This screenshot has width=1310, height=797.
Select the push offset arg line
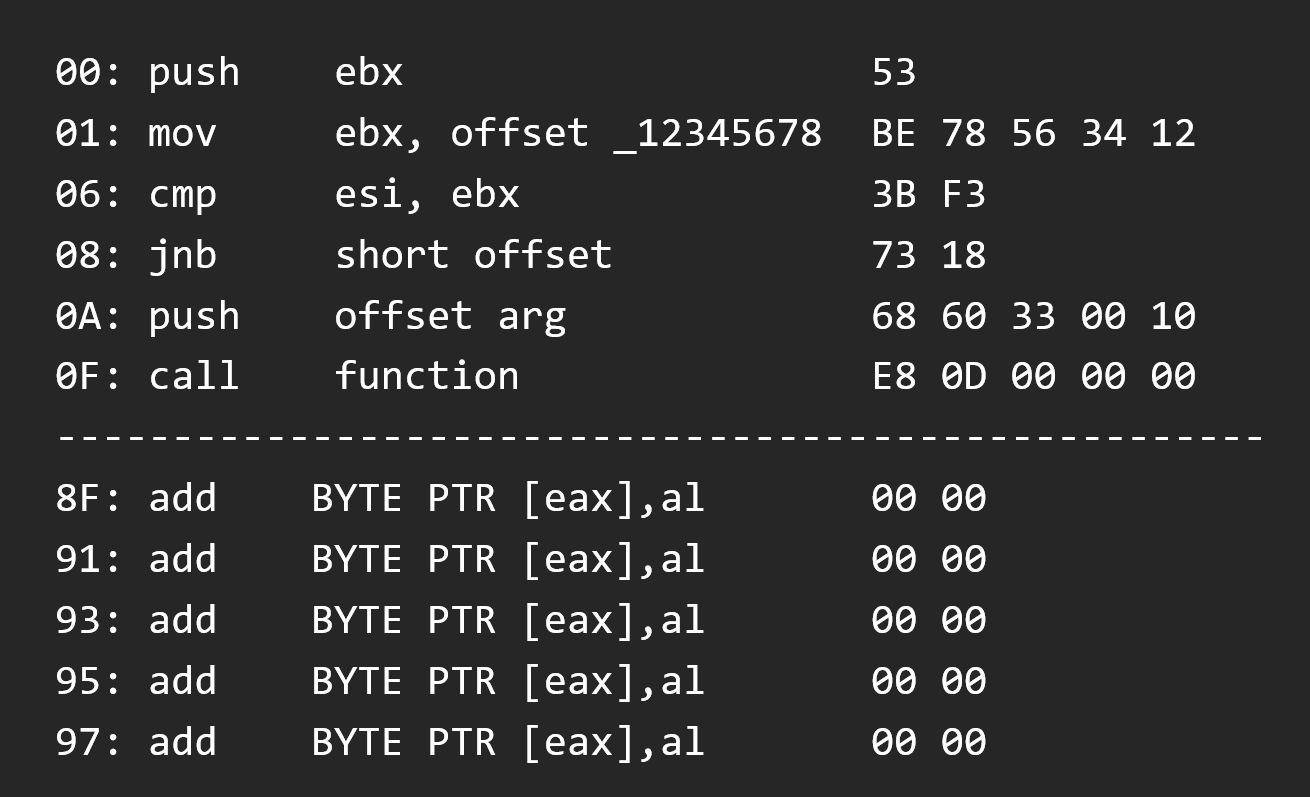click(x=626, y=316)
